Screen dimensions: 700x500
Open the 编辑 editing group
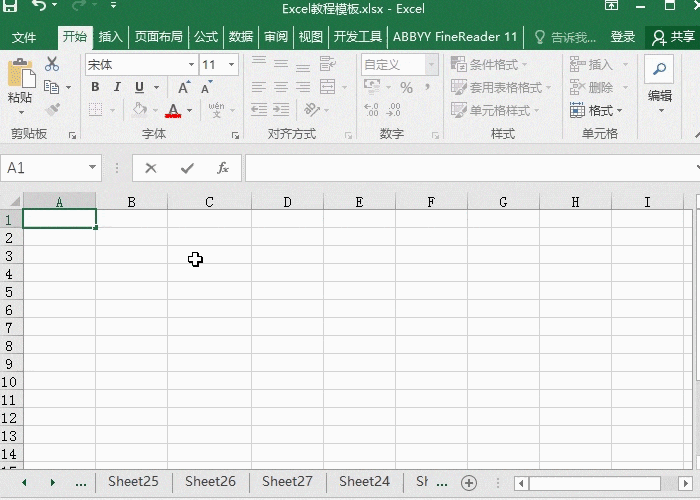pos(660,85)
